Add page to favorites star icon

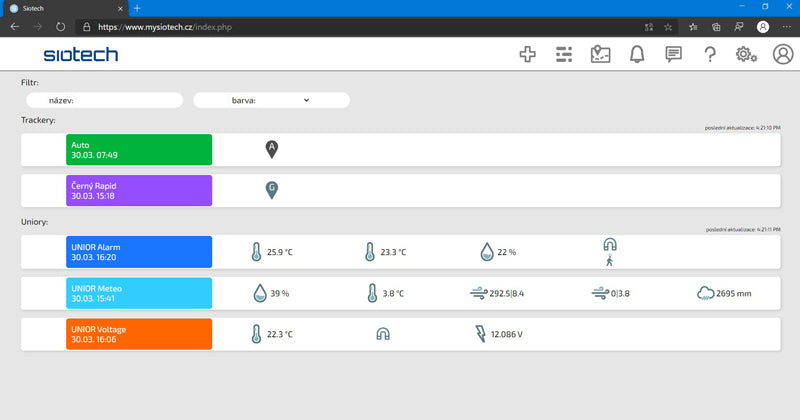tap(668, 27)
